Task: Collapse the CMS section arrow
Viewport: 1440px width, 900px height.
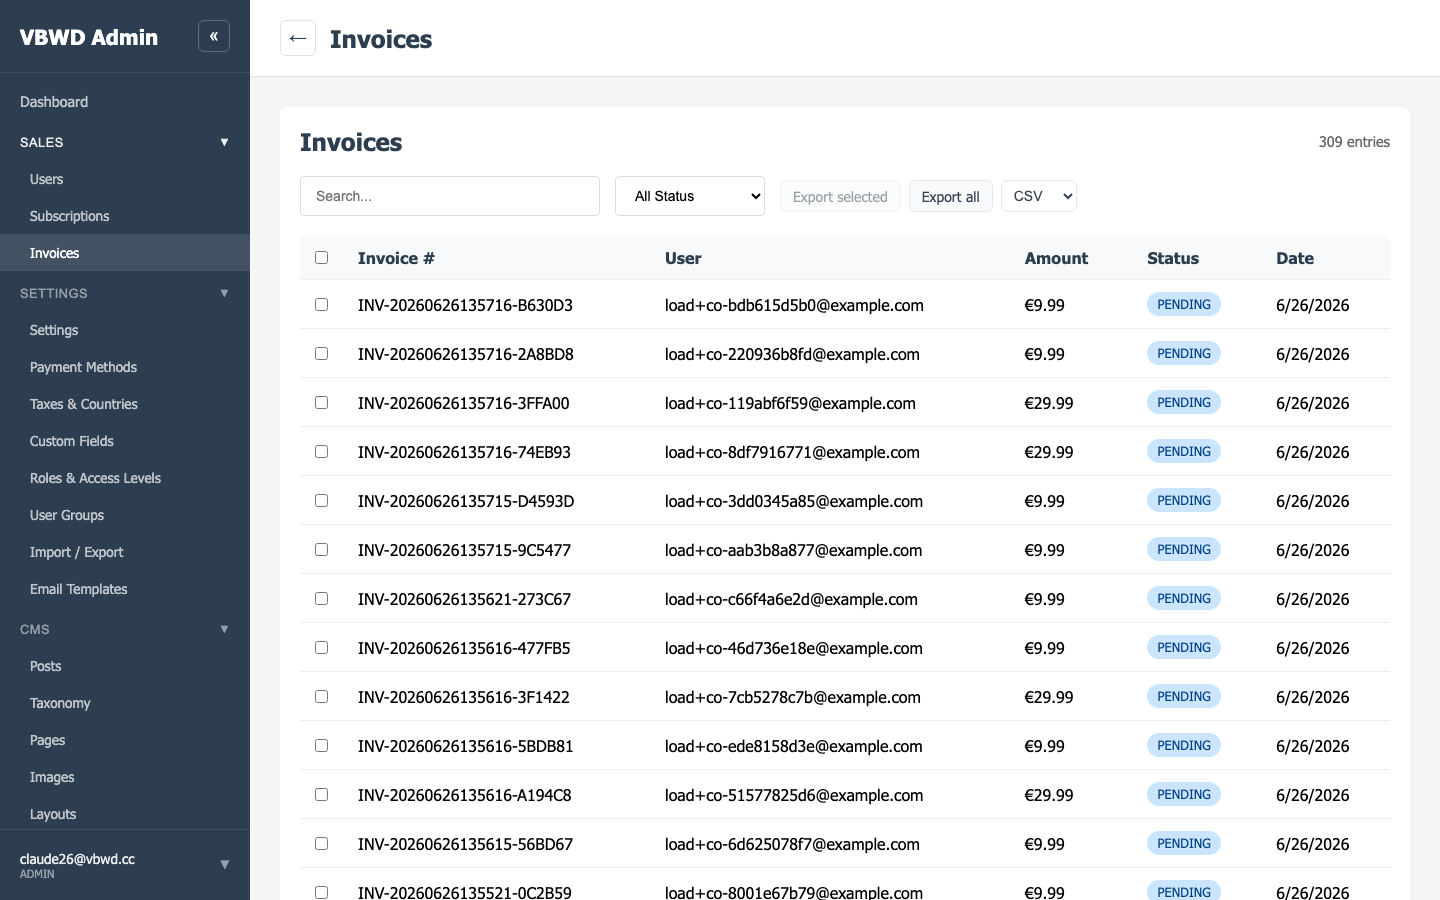Action: coord(224,629)
